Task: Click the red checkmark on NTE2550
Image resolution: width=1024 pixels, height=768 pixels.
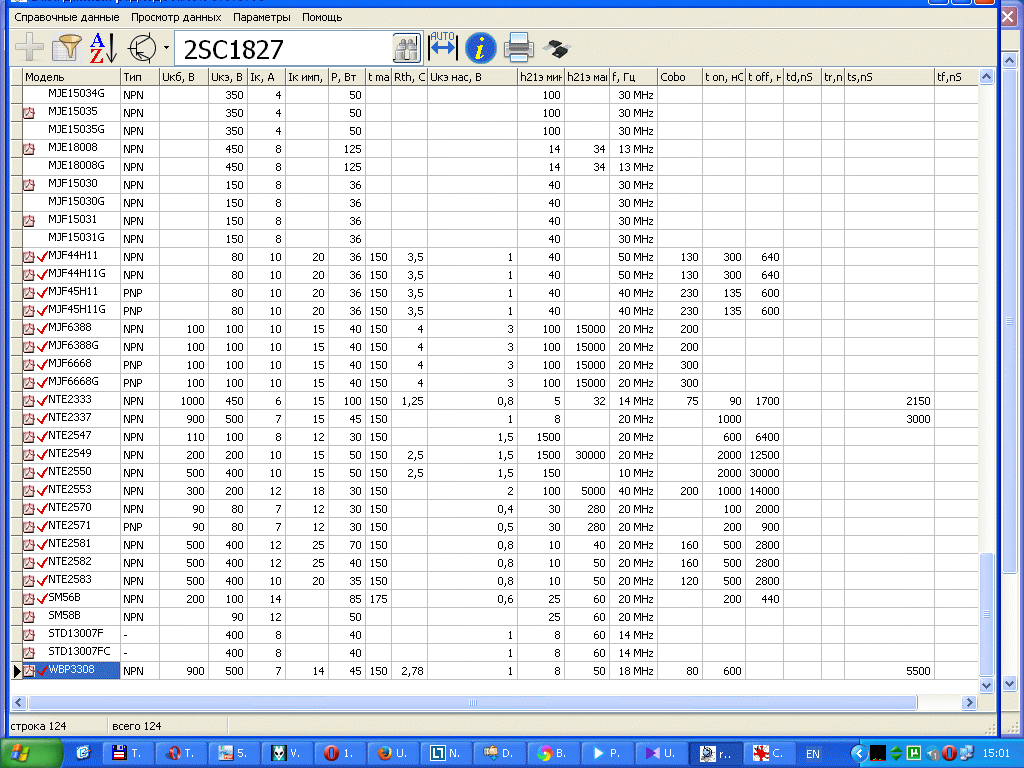Action: [42, 473]
